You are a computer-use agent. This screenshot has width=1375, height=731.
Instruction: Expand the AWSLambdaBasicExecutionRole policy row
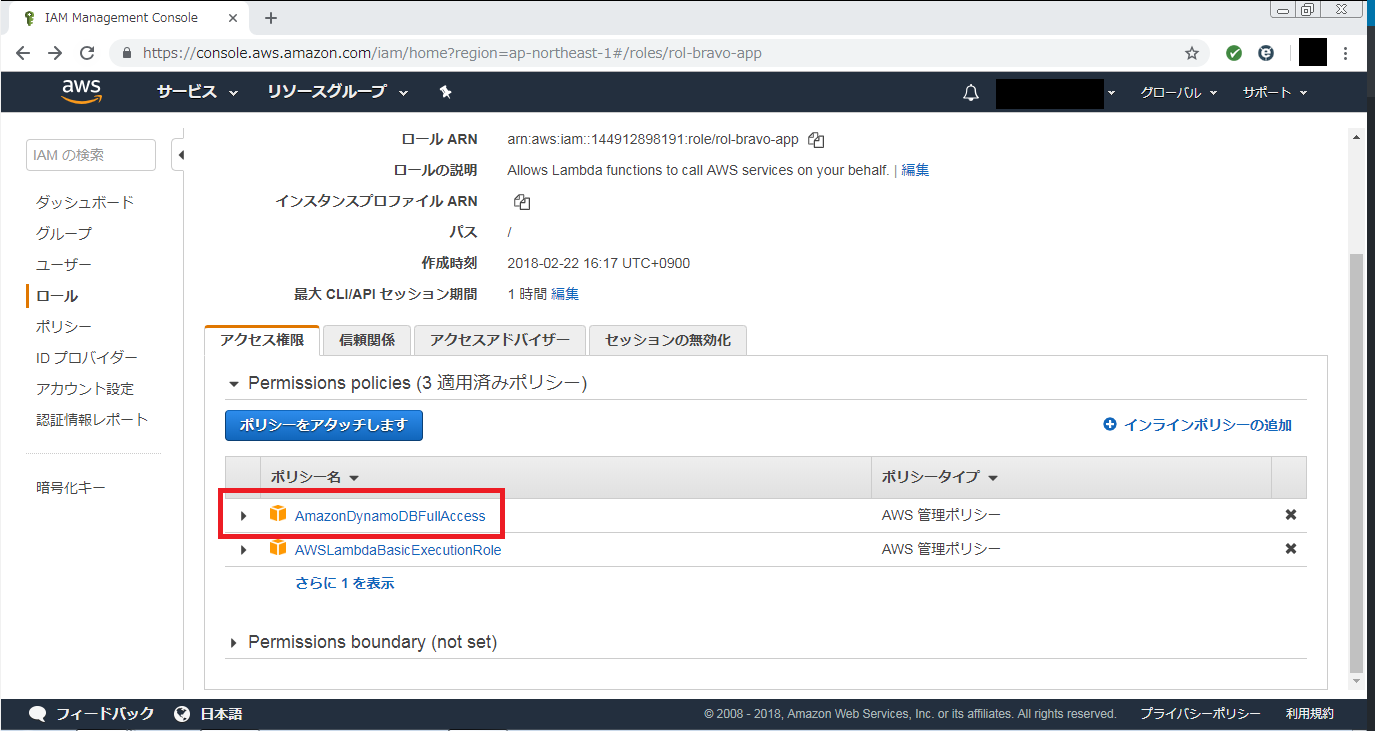[x=243, y=550]
